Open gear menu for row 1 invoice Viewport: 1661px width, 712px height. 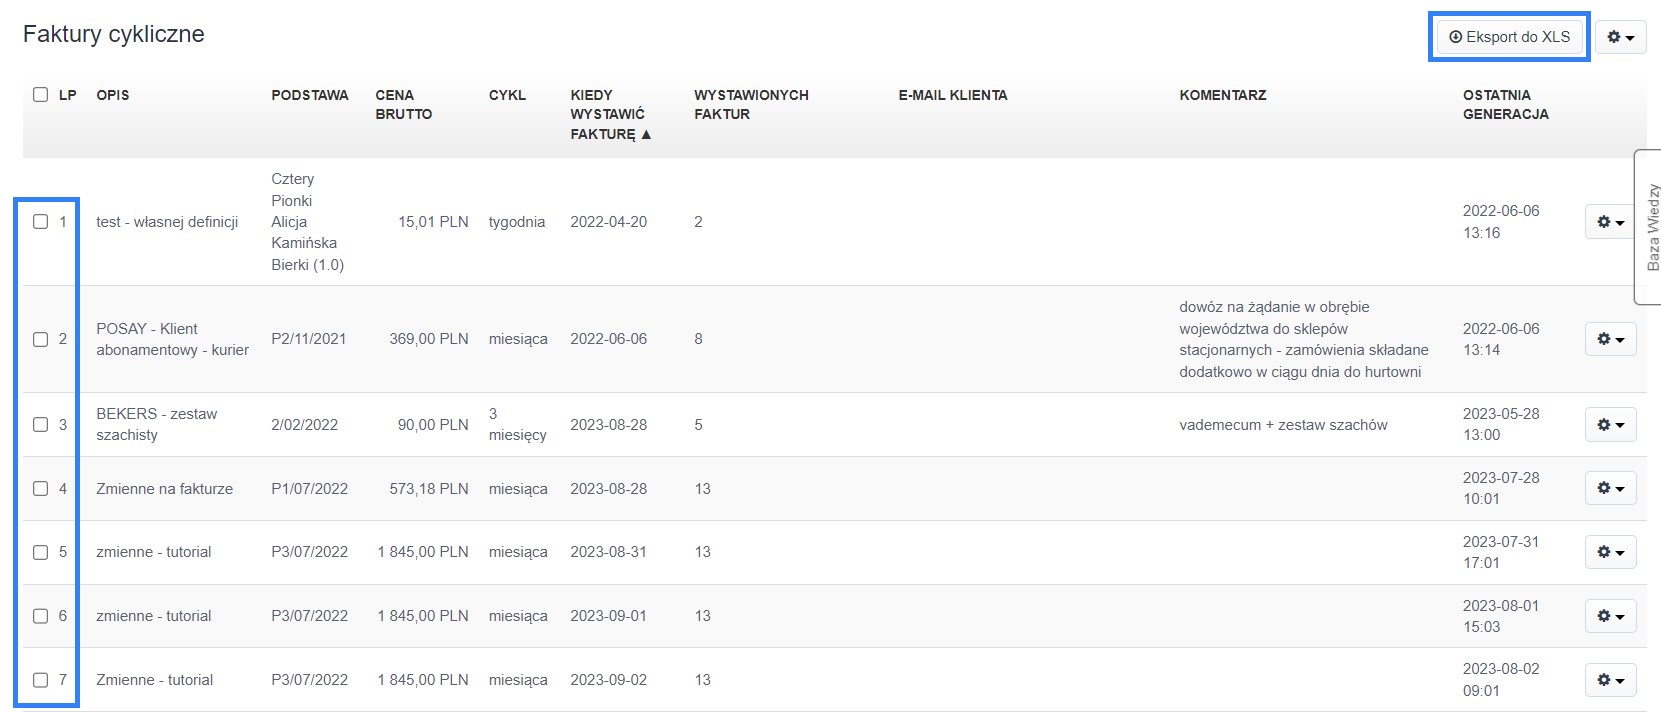pos(1610,222)
